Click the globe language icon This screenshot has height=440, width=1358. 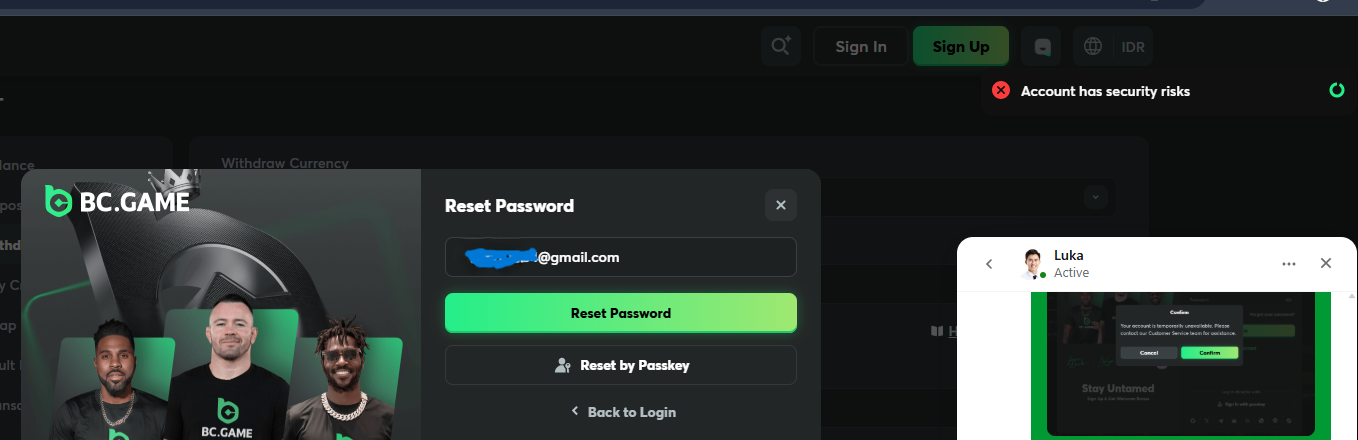(x=1093, y=46)
